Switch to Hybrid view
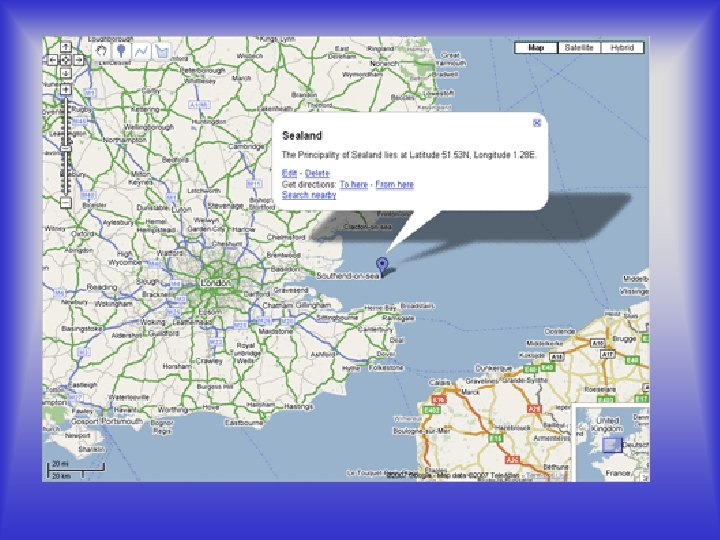720x540 pixels. click(622, 48)
